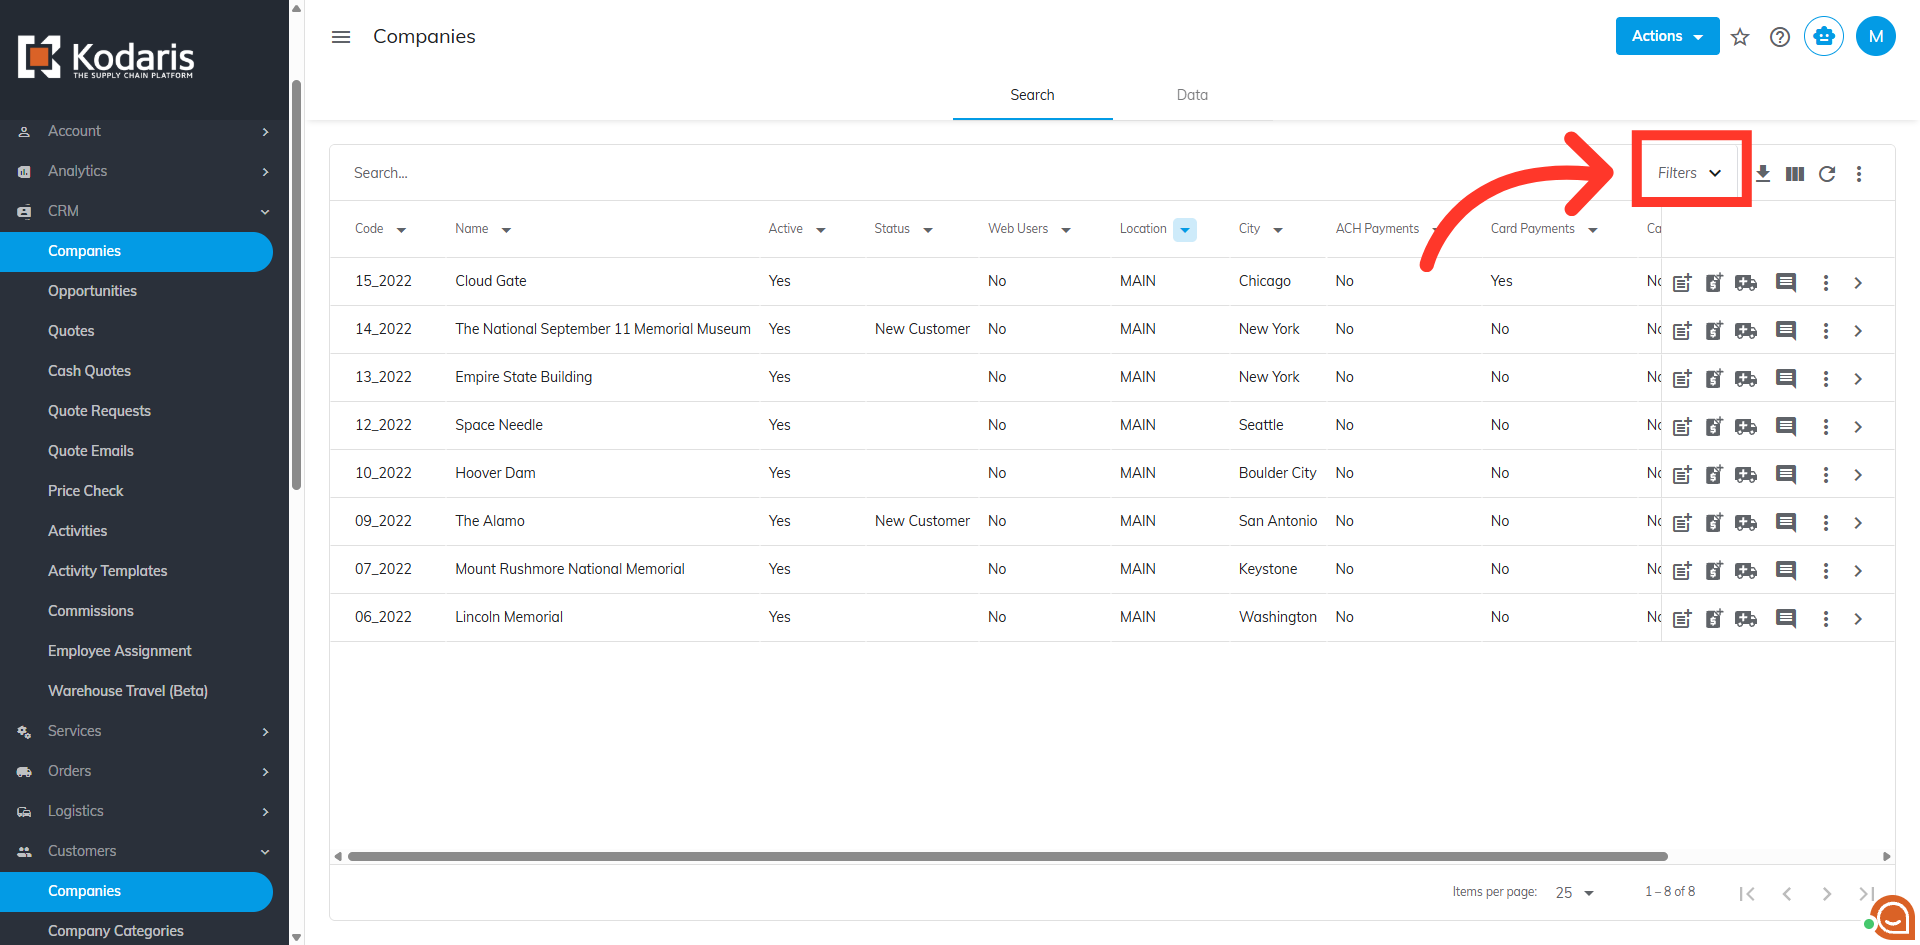Open table toolbar more options menu
The image size is (1920, 945).
(1859, 174)
